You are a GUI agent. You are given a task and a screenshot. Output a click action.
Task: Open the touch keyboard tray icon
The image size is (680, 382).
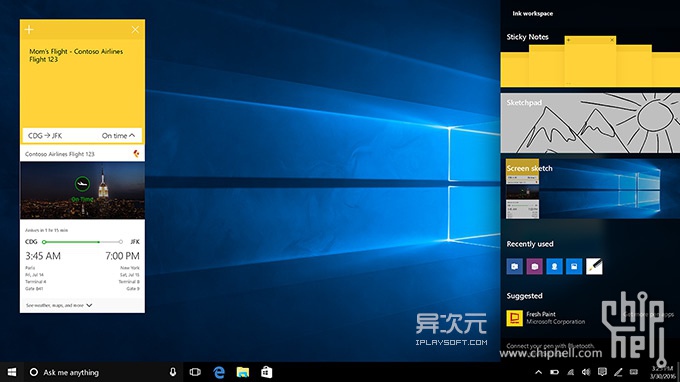[634, 372]
